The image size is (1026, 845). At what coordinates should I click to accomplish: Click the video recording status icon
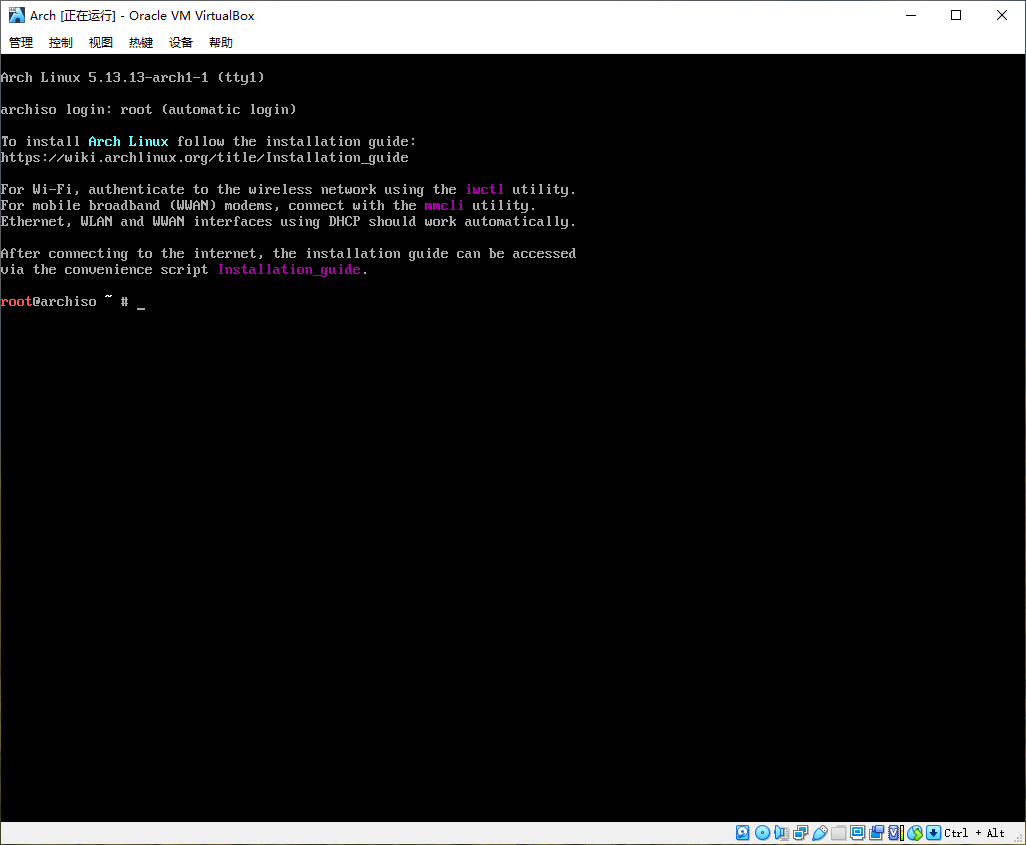[876, 832]
